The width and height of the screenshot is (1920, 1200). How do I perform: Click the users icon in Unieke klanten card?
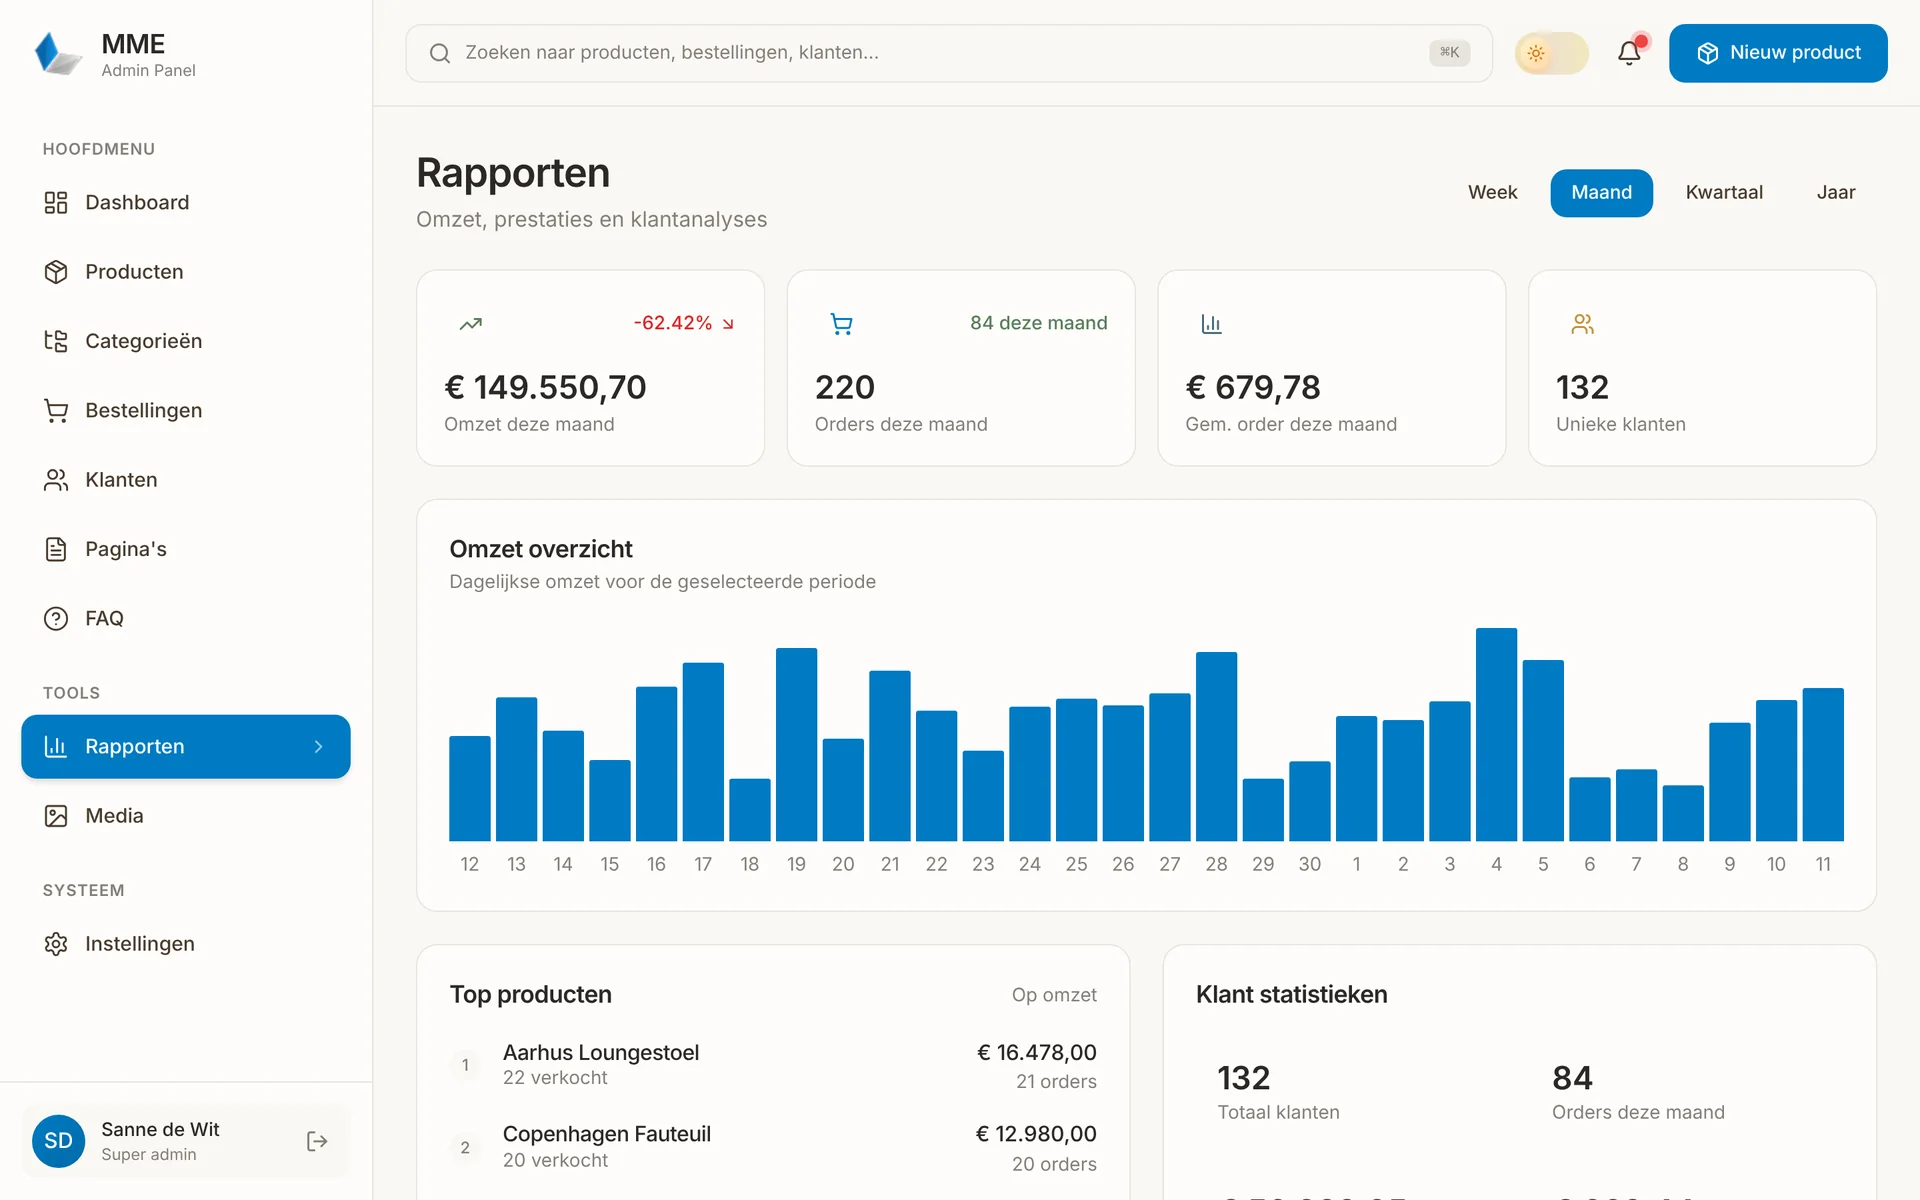pyautogui.click(x=1583, y=324)
